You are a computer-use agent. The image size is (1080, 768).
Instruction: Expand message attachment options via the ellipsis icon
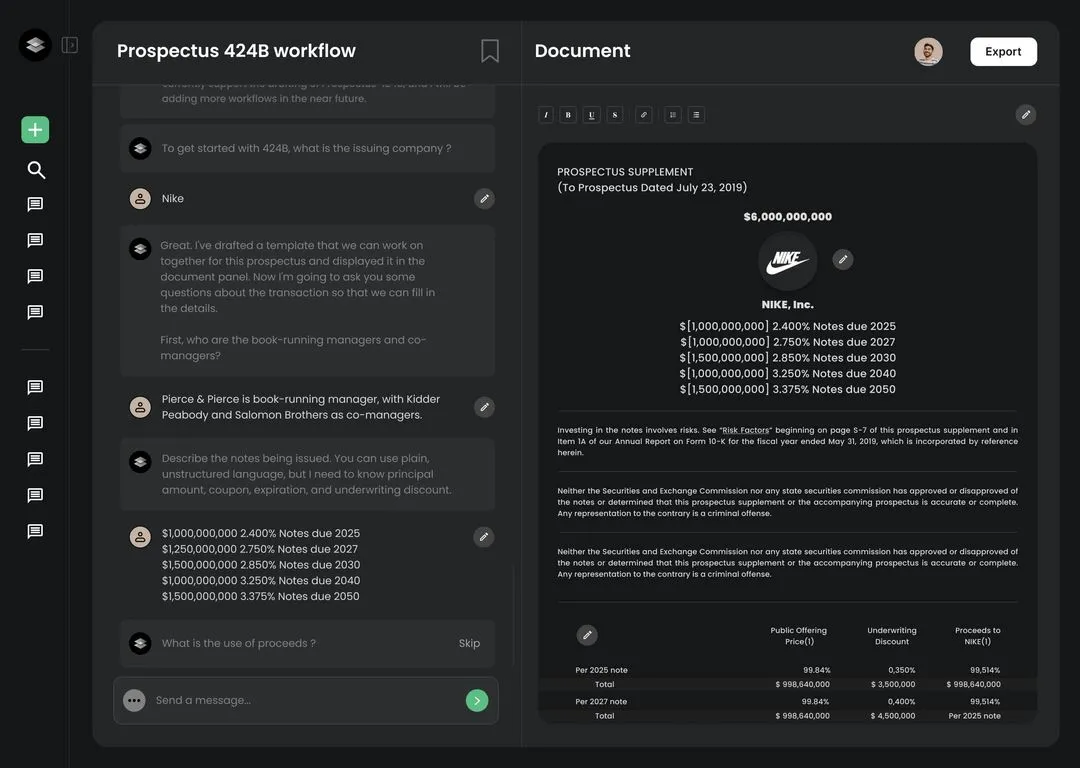click(133, 699)
